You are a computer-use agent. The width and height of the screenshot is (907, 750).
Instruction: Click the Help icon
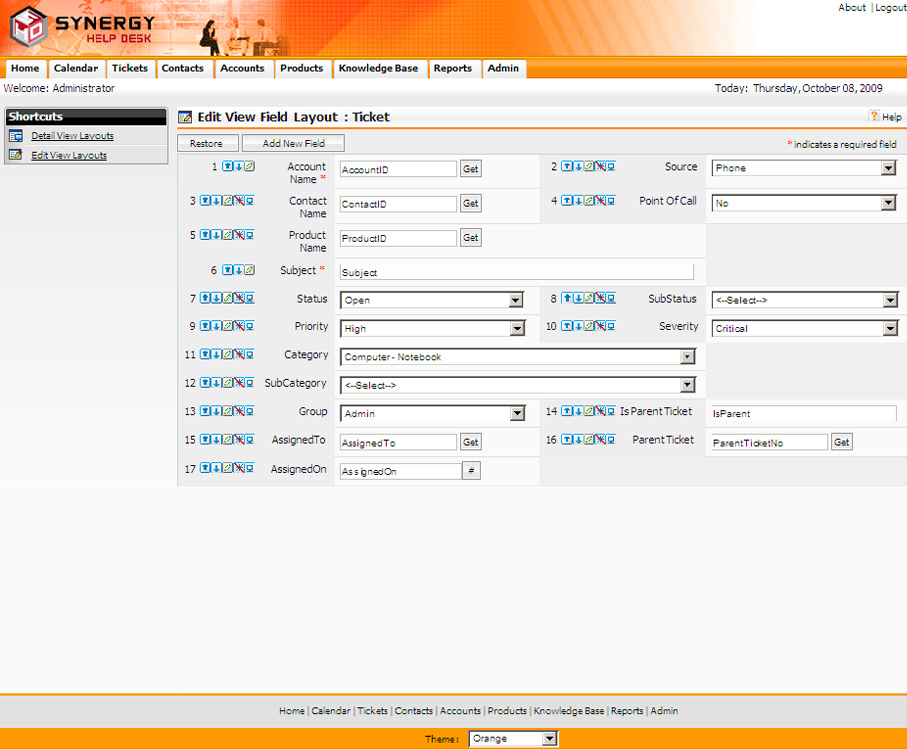click(874, 117)
